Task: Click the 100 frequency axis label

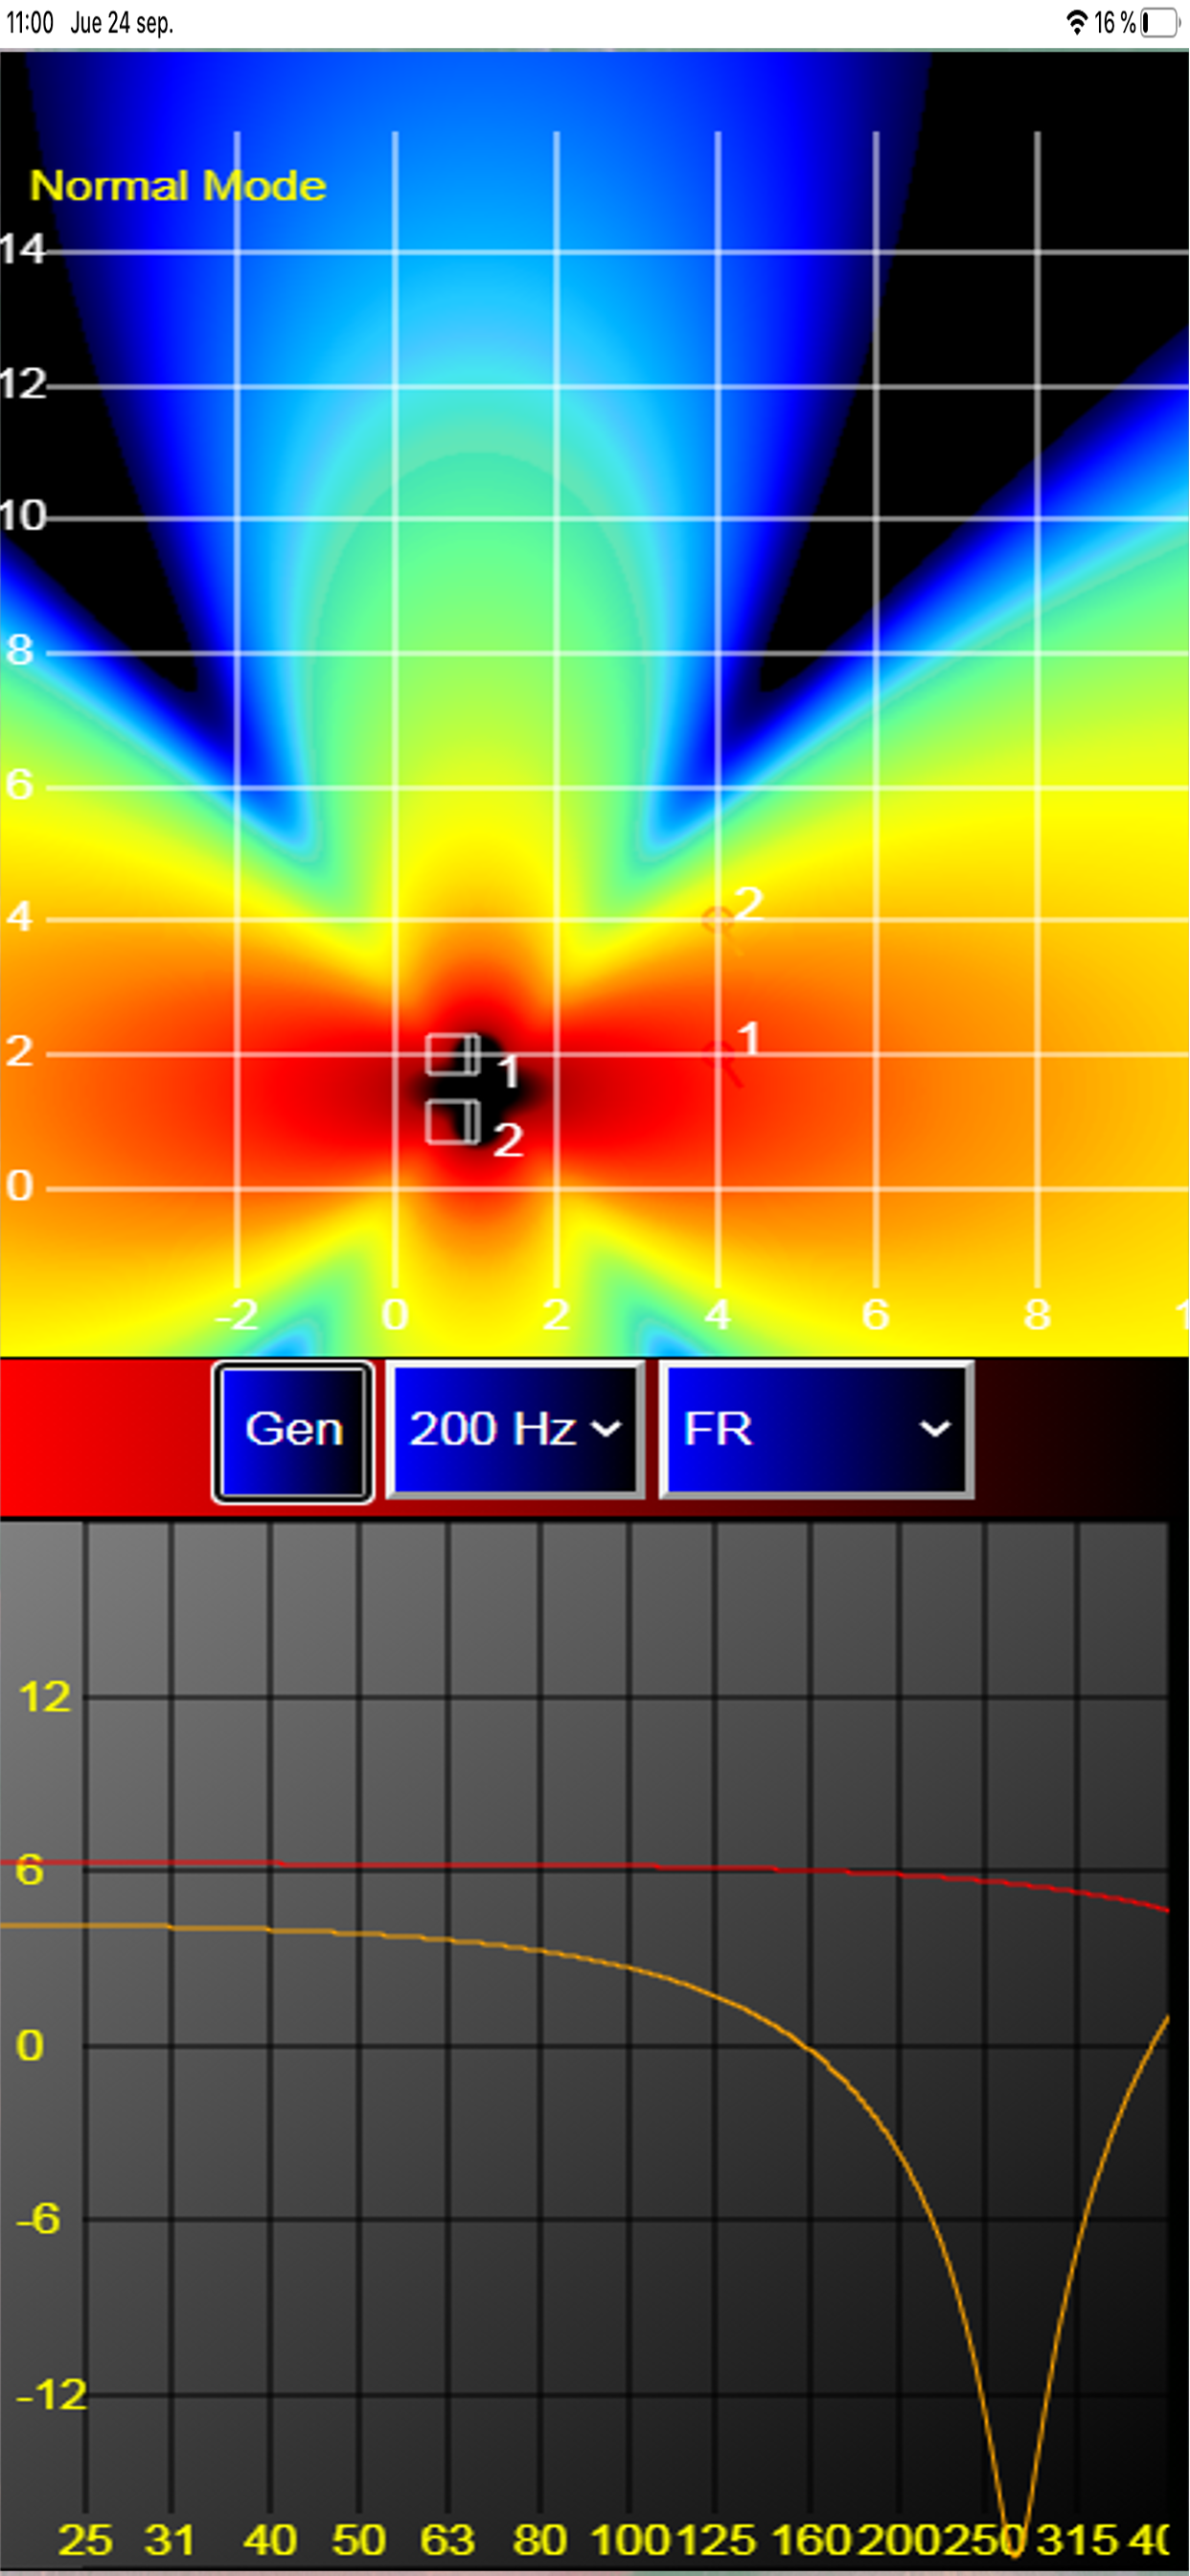Action: pyautogui.click(x=630, y=2539)
